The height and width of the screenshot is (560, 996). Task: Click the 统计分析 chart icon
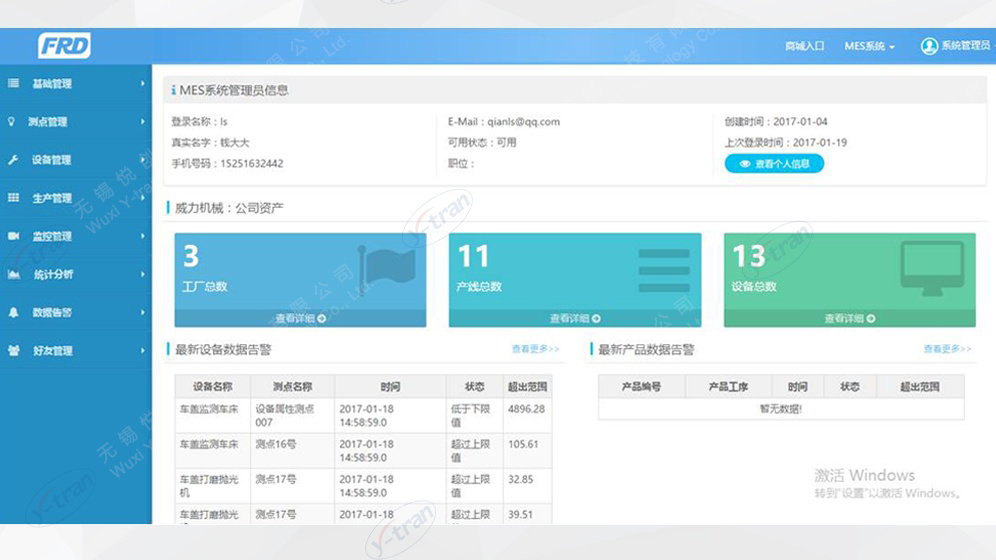(13, 274)
